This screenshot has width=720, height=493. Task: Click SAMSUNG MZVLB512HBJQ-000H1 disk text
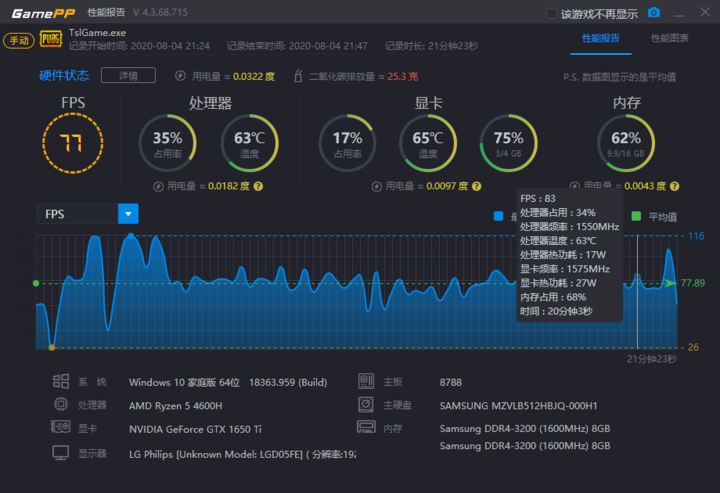(x=518, y=406)
